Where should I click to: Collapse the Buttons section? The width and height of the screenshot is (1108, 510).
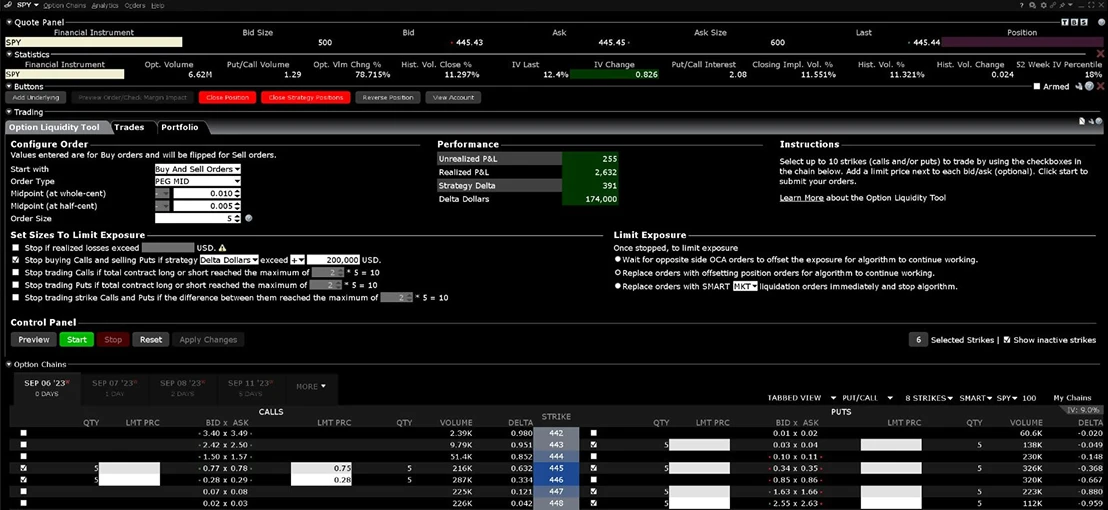pyautogui.click(x=8, y=87)
